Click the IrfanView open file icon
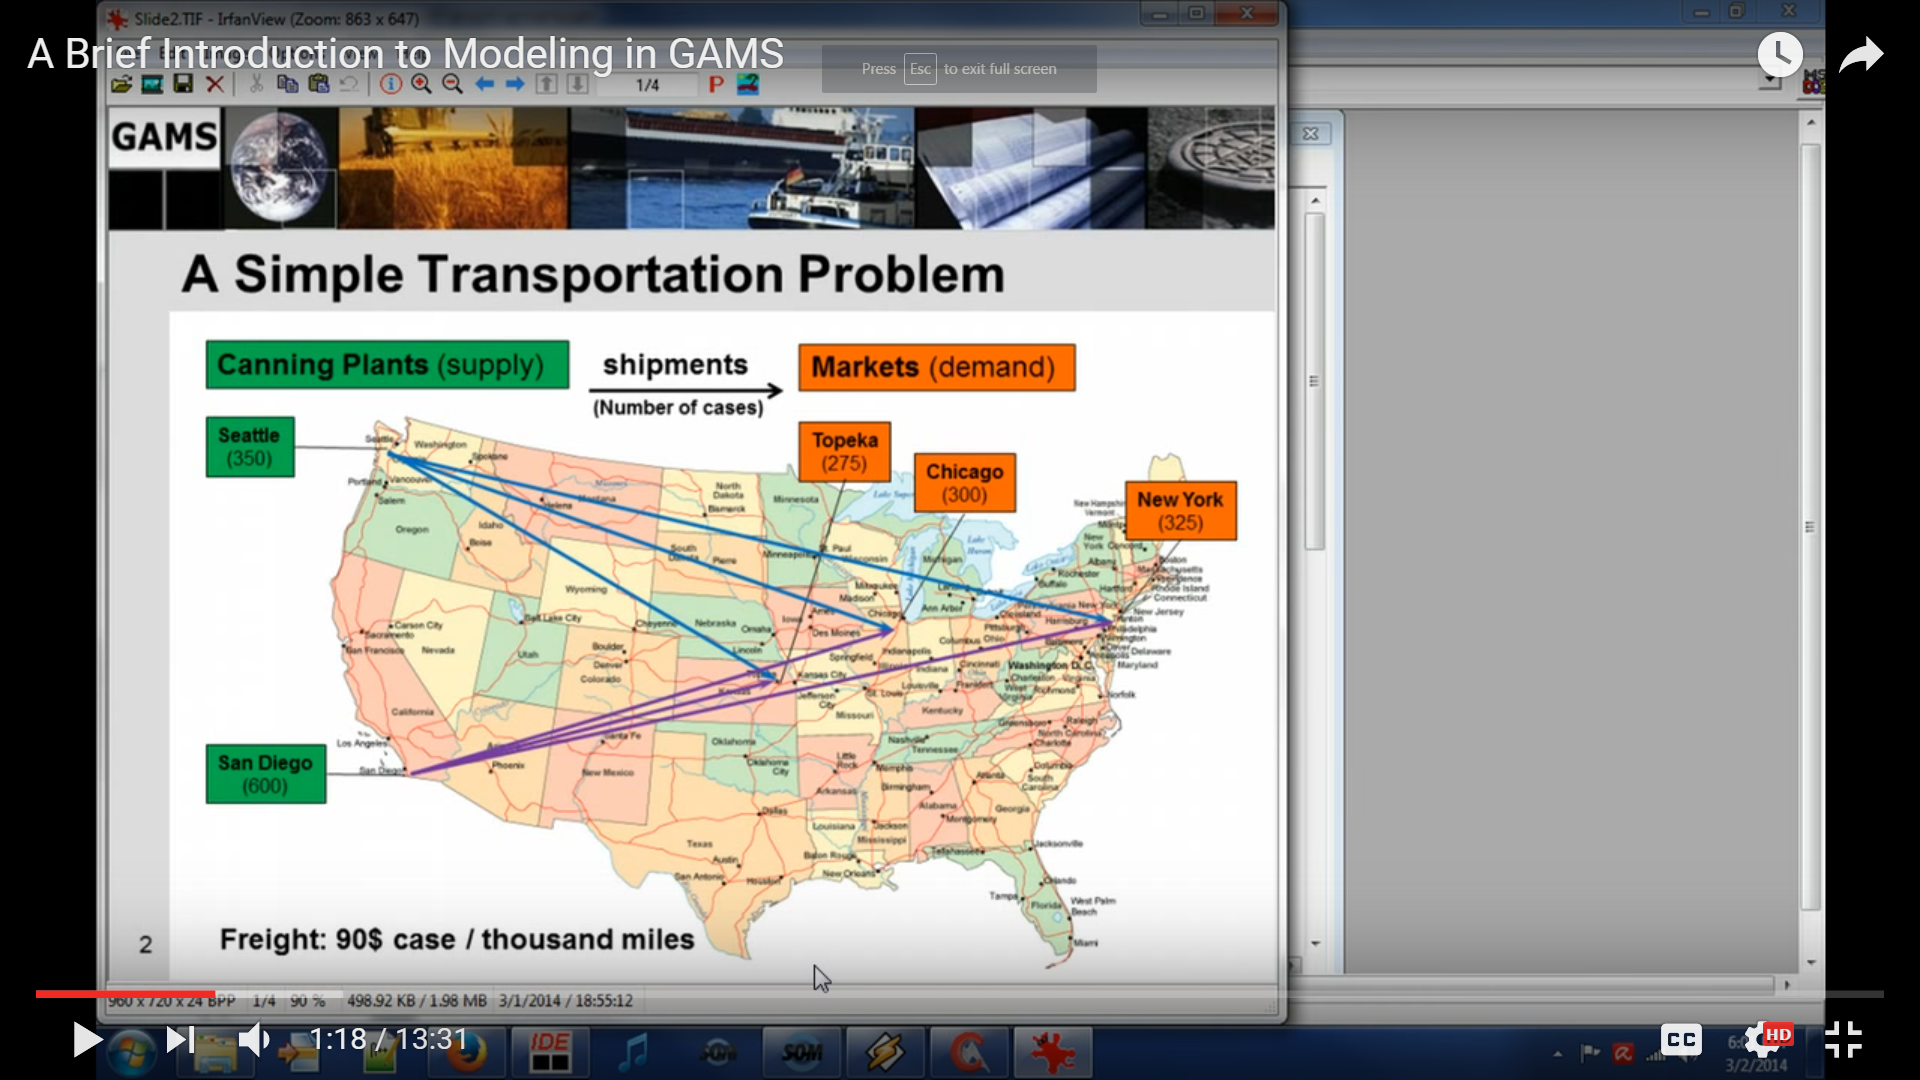 pyautogui.click(x=121, y=85)
